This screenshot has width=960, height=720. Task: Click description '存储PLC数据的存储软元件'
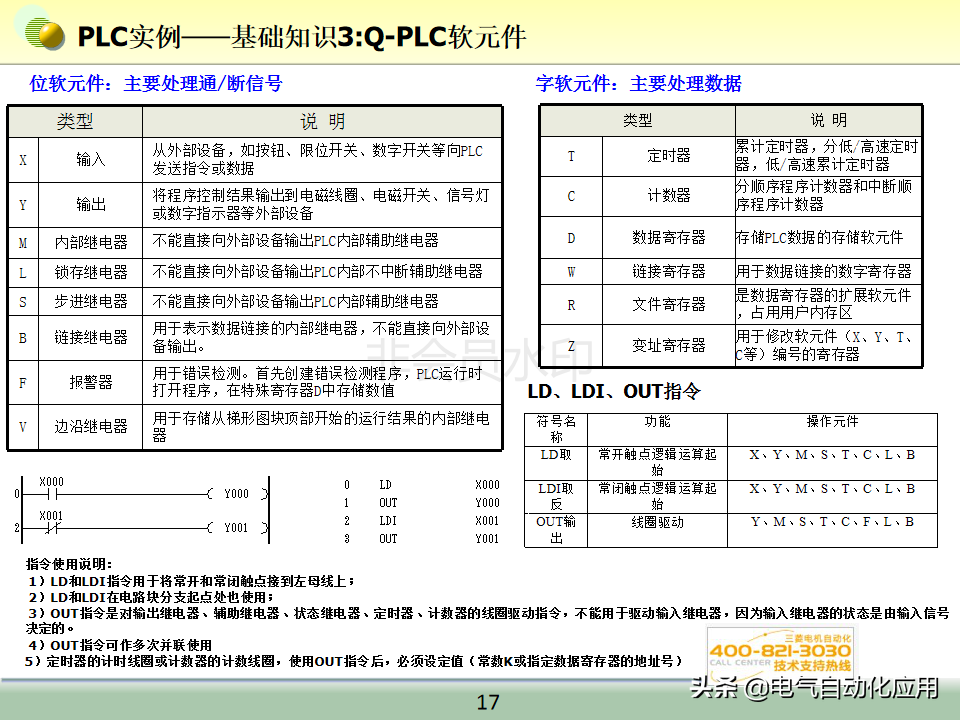point(819,238)
